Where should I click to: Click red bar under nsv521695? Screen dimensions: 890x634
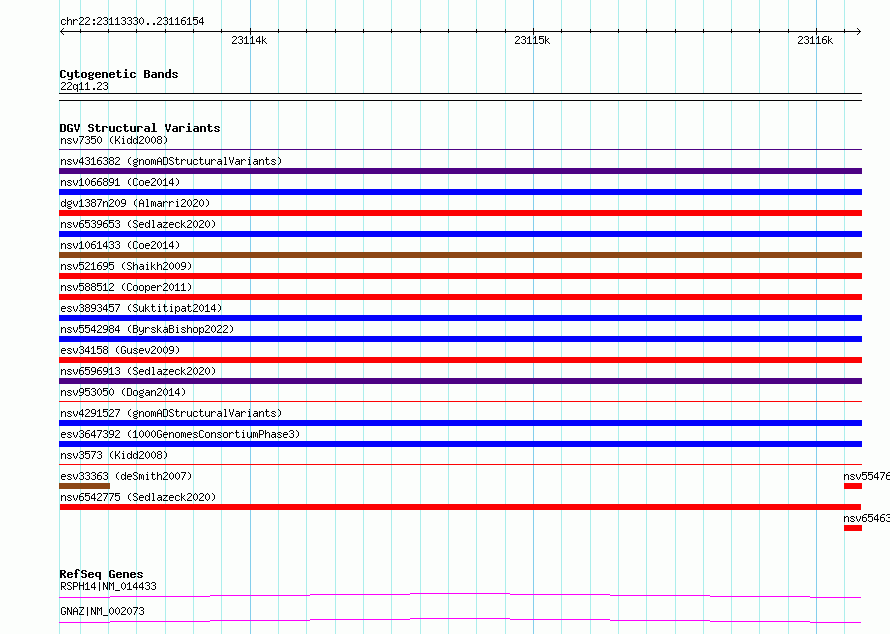(460, 276)
